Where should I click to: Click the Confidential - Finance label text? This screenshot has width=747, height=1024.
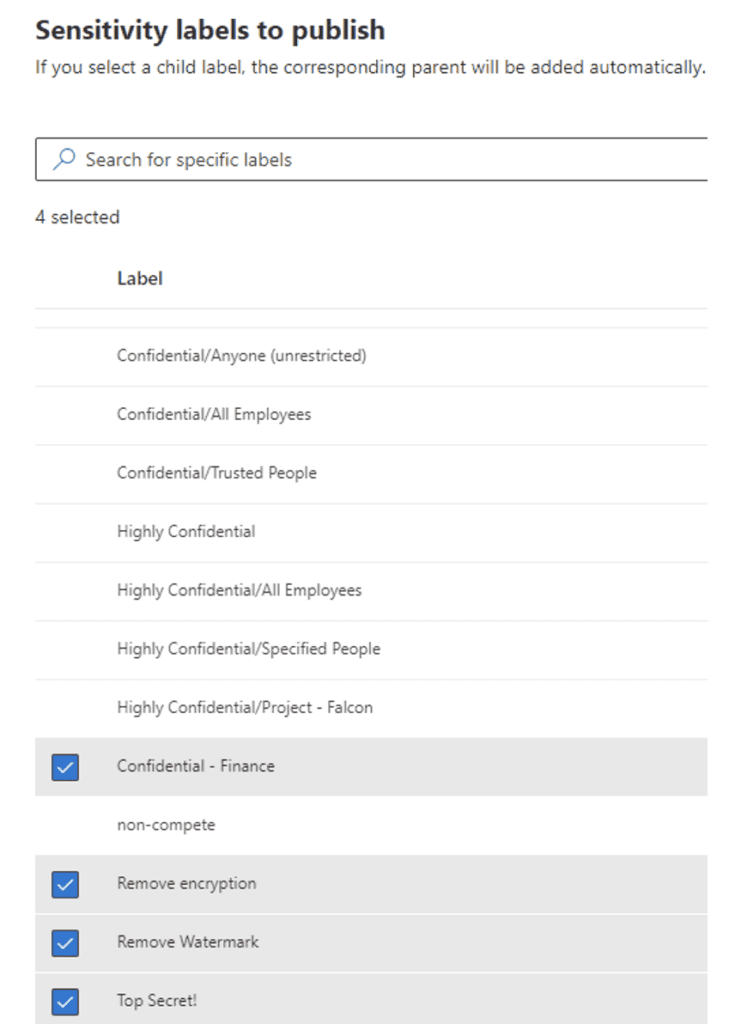pos(196,766)
